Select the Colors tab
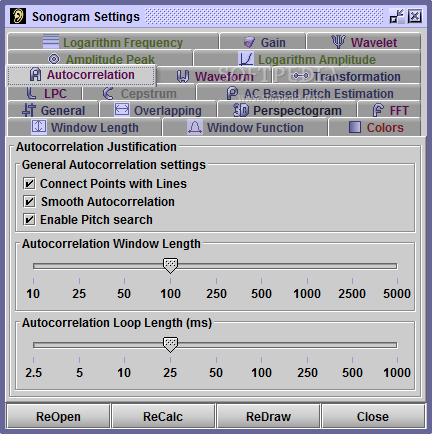 pos(375,127)
